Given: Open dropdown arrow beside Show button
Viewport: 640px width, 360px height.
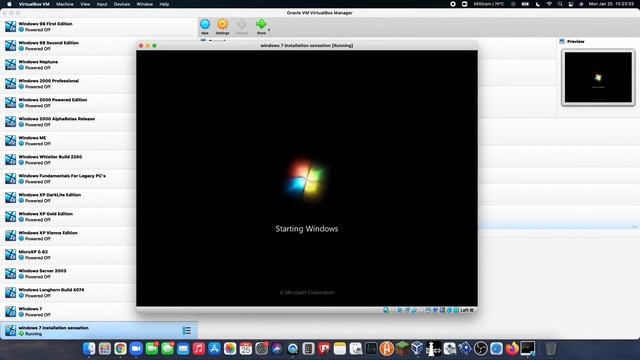Looking at the screenshot, I should [x=269, y=30].
